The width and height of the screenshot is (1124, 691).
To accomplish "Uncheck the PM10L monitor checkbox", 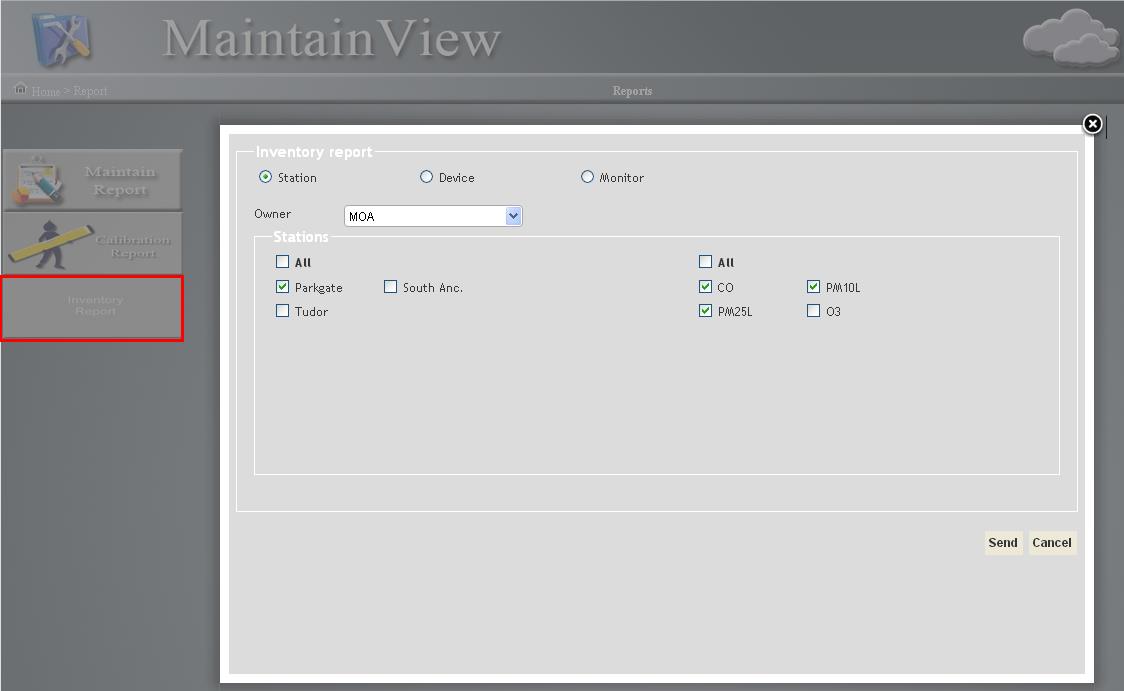I will [813, 287].
